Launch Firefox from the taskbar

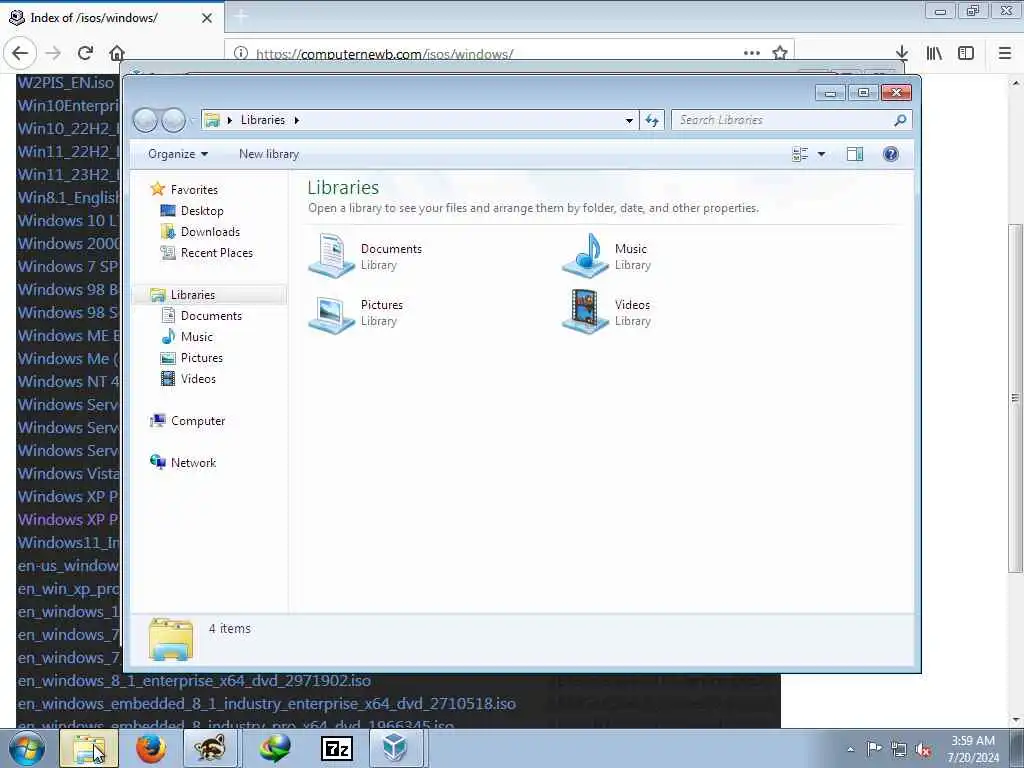(x=151, y=748)
